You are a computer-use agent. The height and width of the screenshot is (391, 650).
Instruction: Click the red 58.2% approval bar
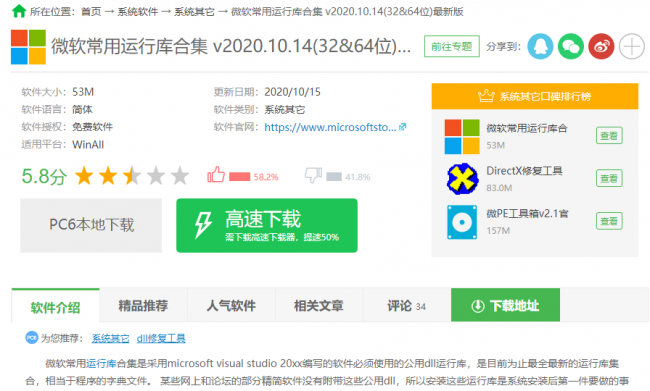coord(240,177)
